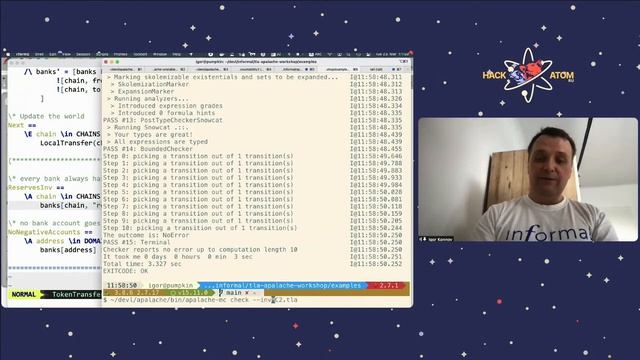Click 'Next ==' definition in editor
The height and width of the screenshot is (360, 640).
coord(22,125)
